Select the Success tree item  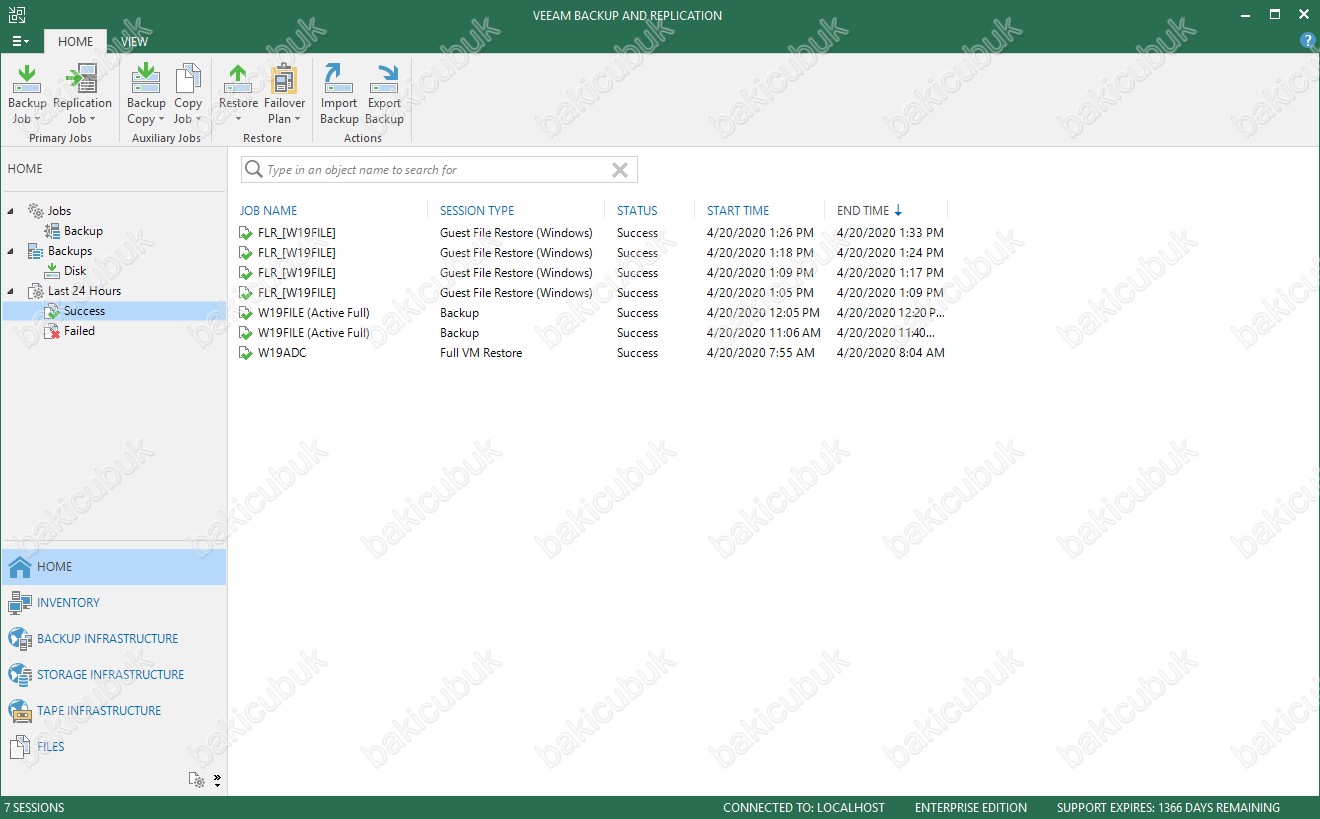[84, 311]
